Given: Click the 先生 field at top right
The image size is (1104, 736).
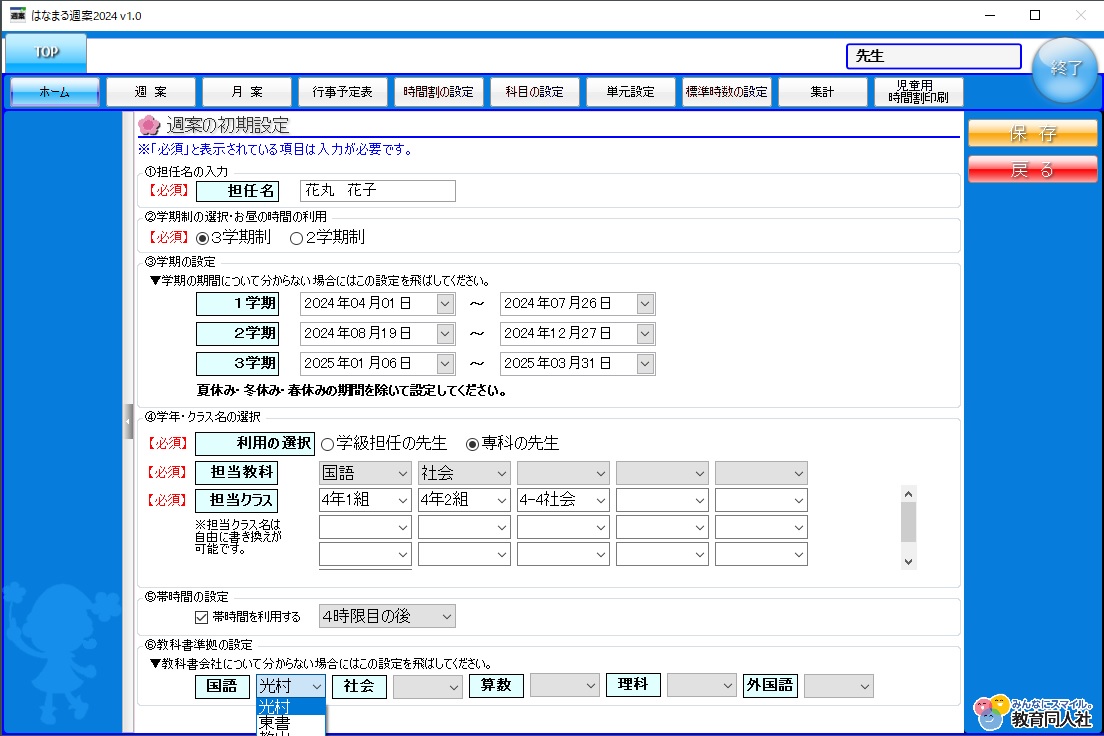Looking at the screenshot, I should [934, 56].
